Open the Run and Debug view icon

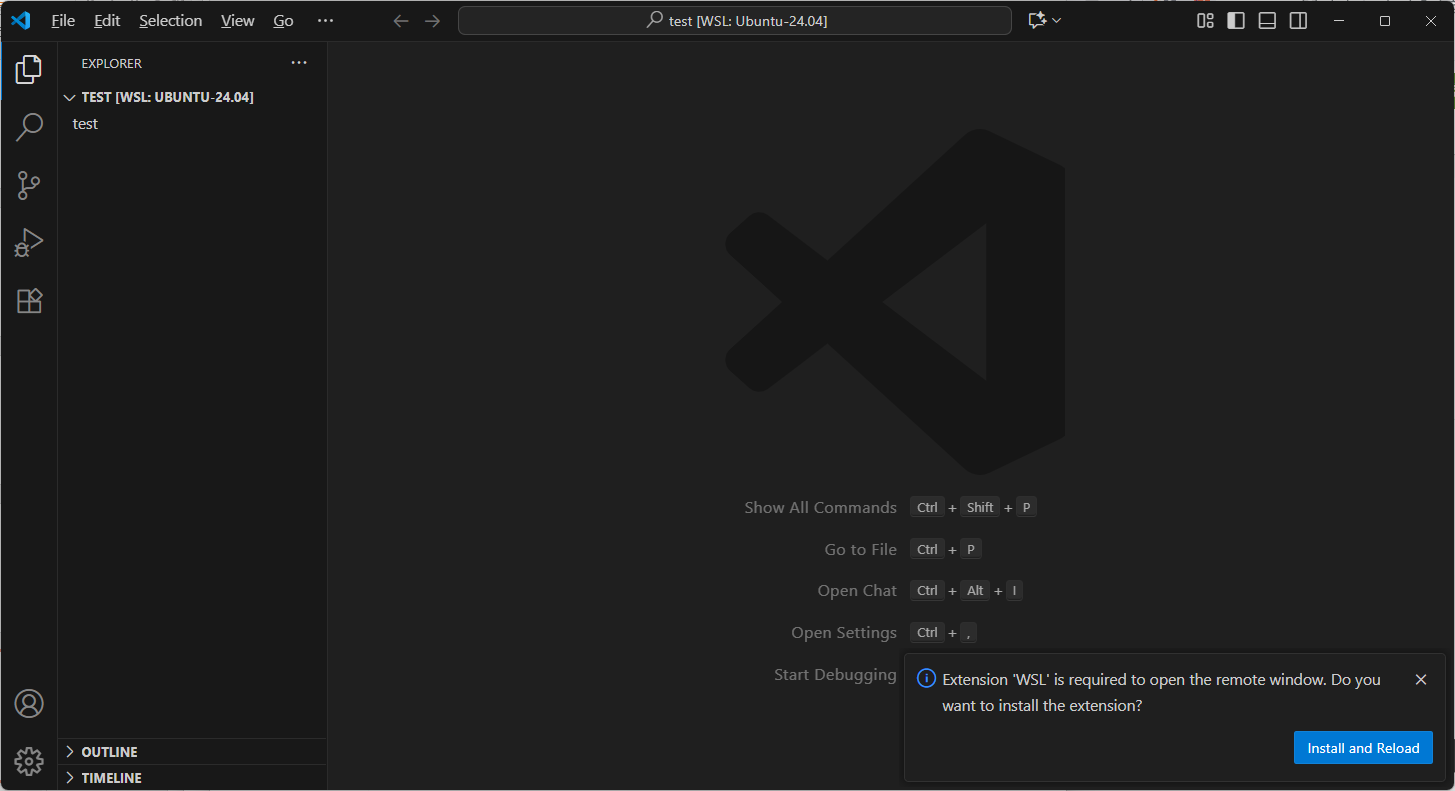click(x=29, y=243)
